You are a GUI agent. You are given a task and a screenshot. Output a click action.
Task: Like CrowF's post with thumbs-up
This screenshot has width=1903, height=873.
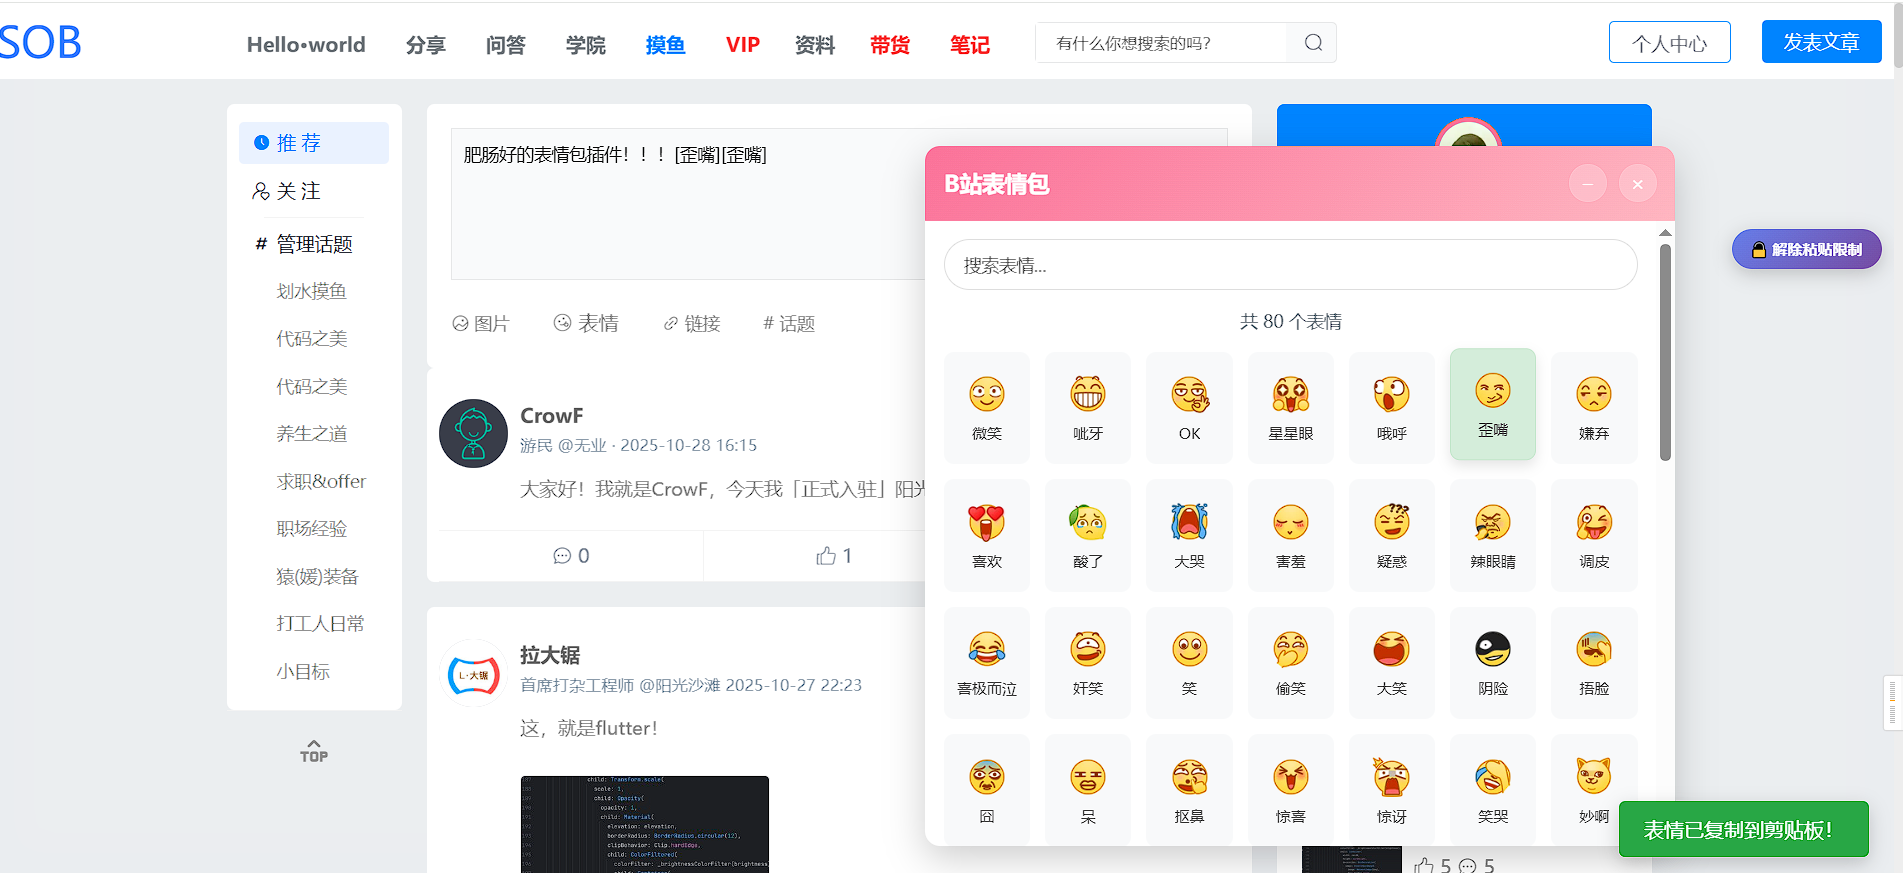pos(833,556)
